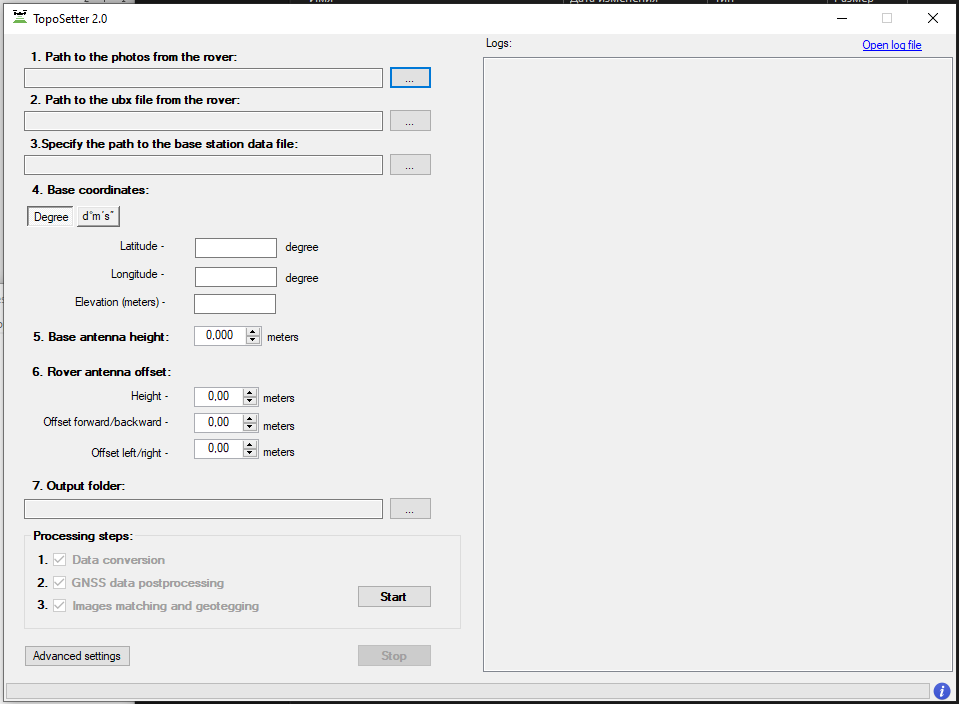This screenshot has height=704, width=959.
Task: Switch coordinates to d°m's" format
Action: [x=99, y=217]
